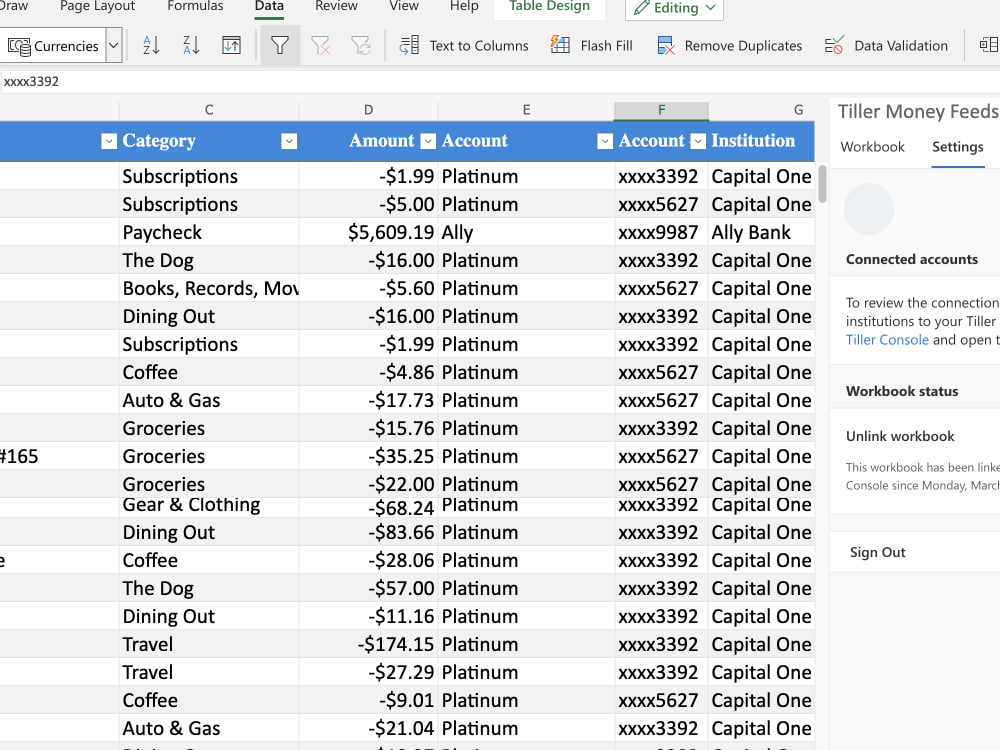Click the partially visible rightmost ribbon icon
The width and height of the screenshot is (1000, 750).
click(989, 45)
